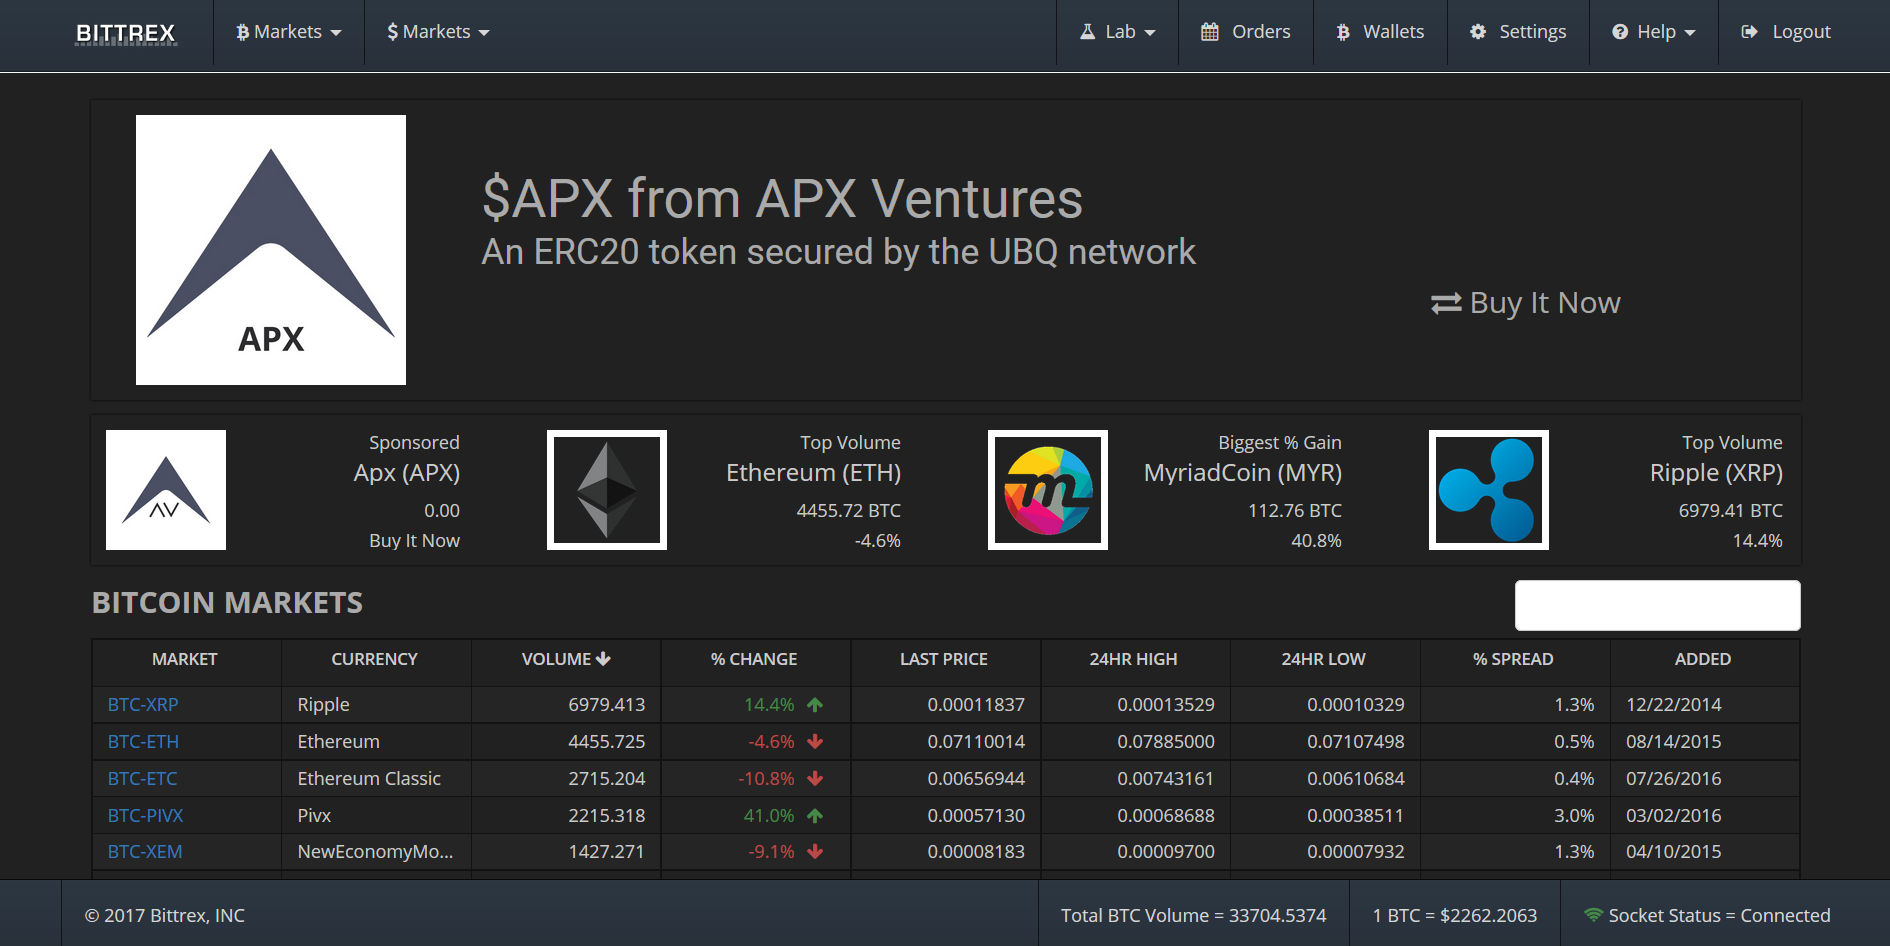
Task: Select the Ripple logo tile
Action: [x=1489, y=489]
